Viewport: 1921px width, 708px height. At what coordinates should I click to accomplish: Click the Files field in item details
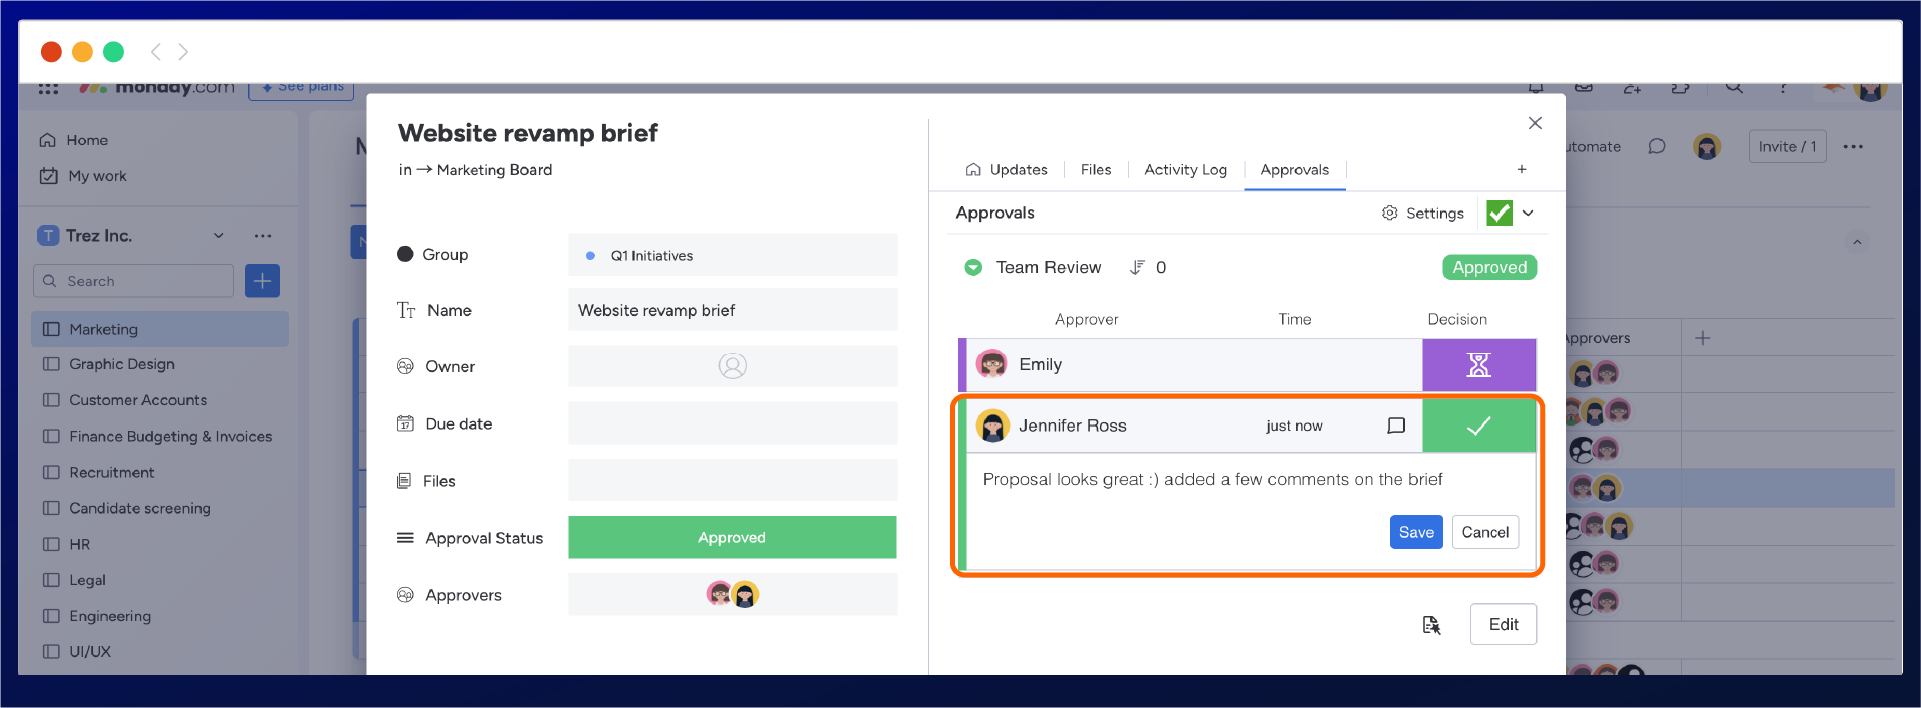point(732,480)
